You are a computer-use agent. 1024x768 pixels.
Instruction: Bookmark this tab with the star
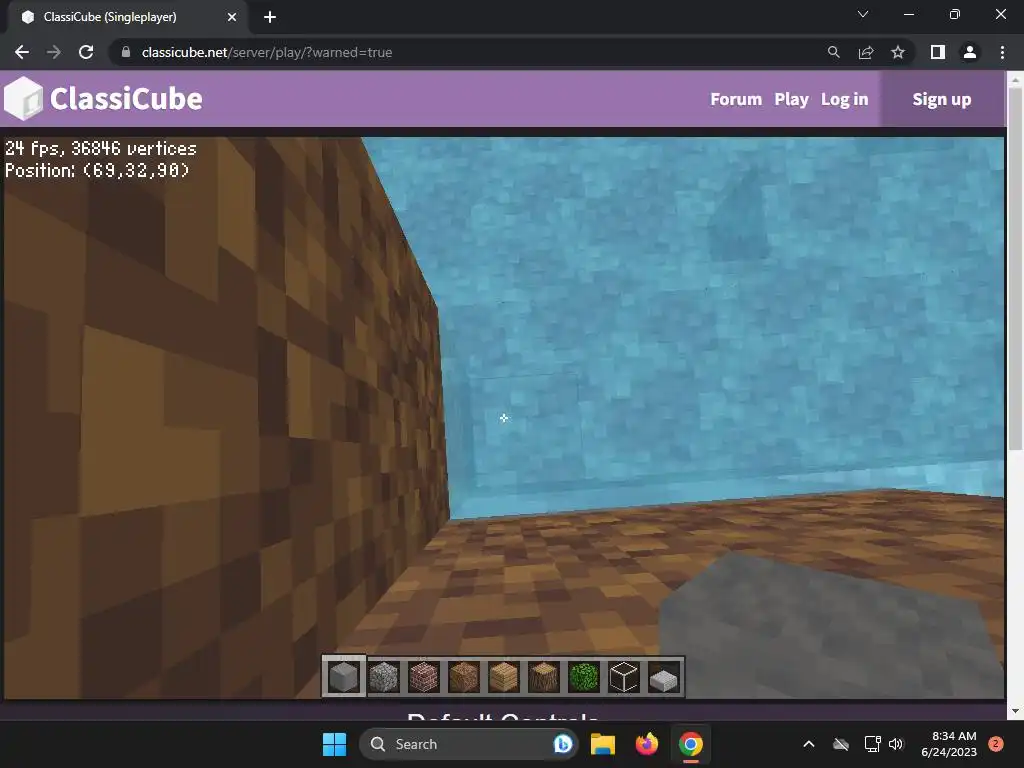[898, 52]
